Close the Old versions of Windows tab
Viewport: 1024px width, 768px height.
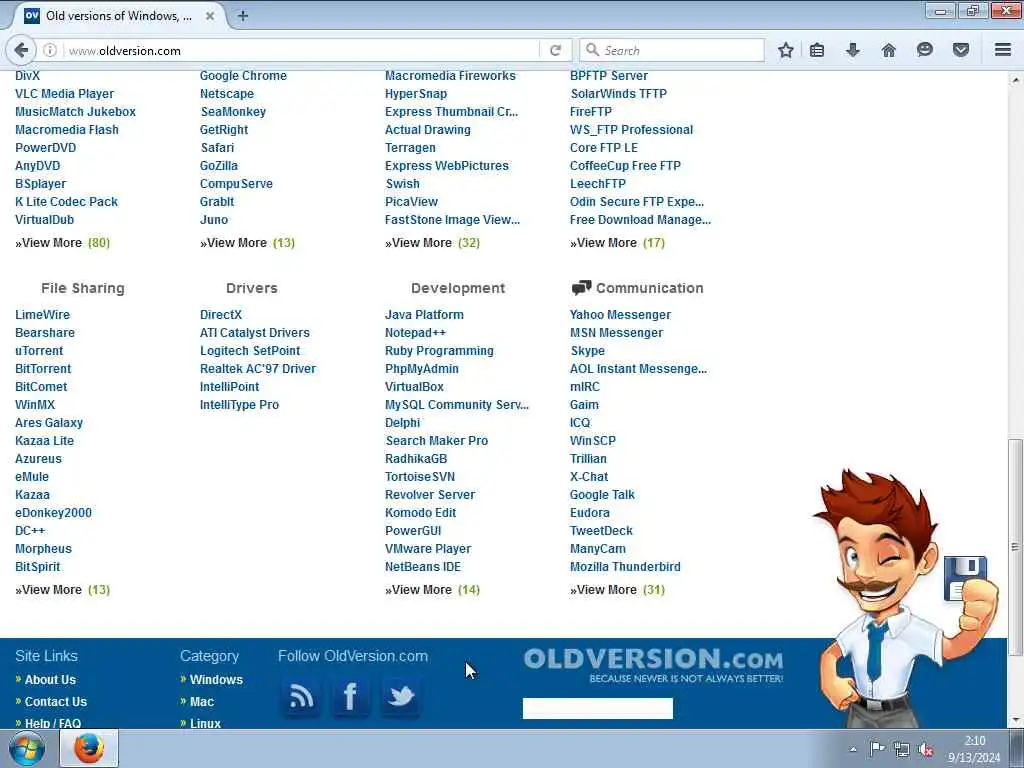tap(210, 16)
